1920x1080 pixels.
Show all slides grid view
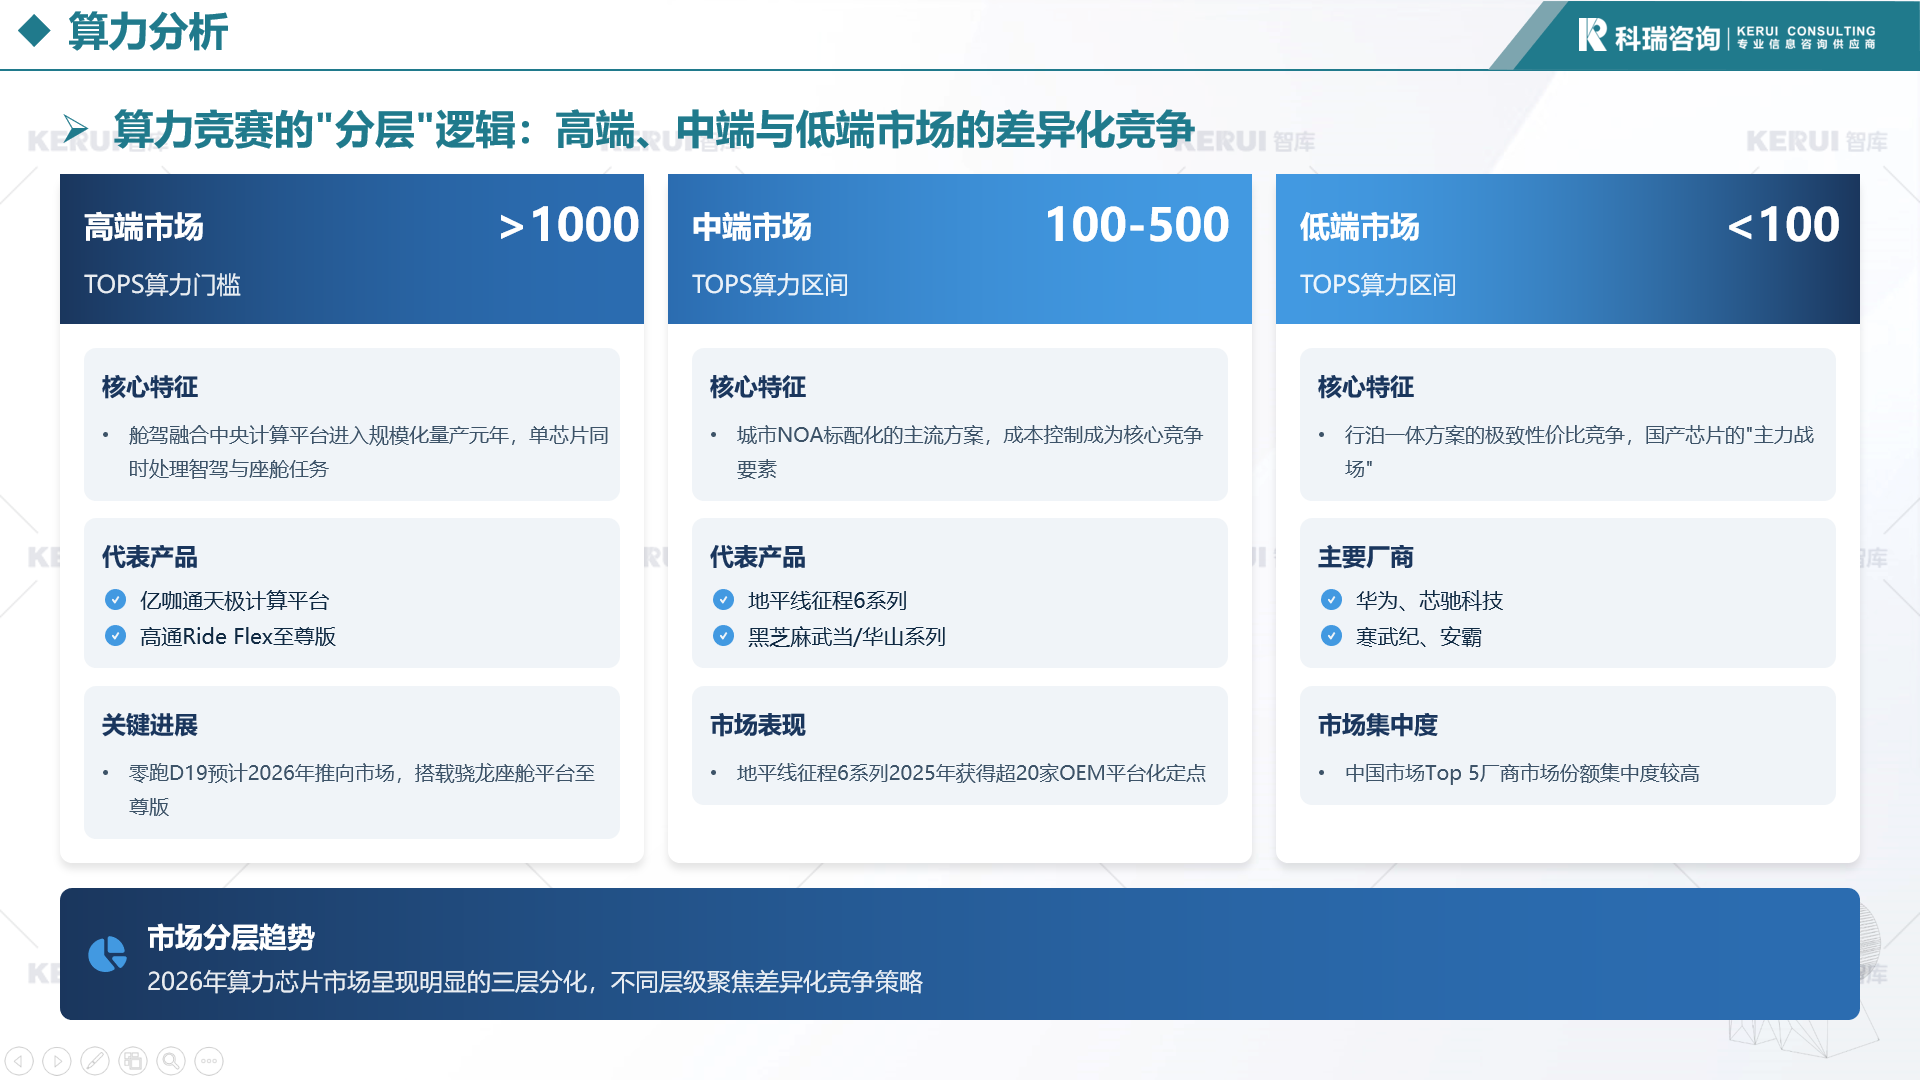(133, 1060)
